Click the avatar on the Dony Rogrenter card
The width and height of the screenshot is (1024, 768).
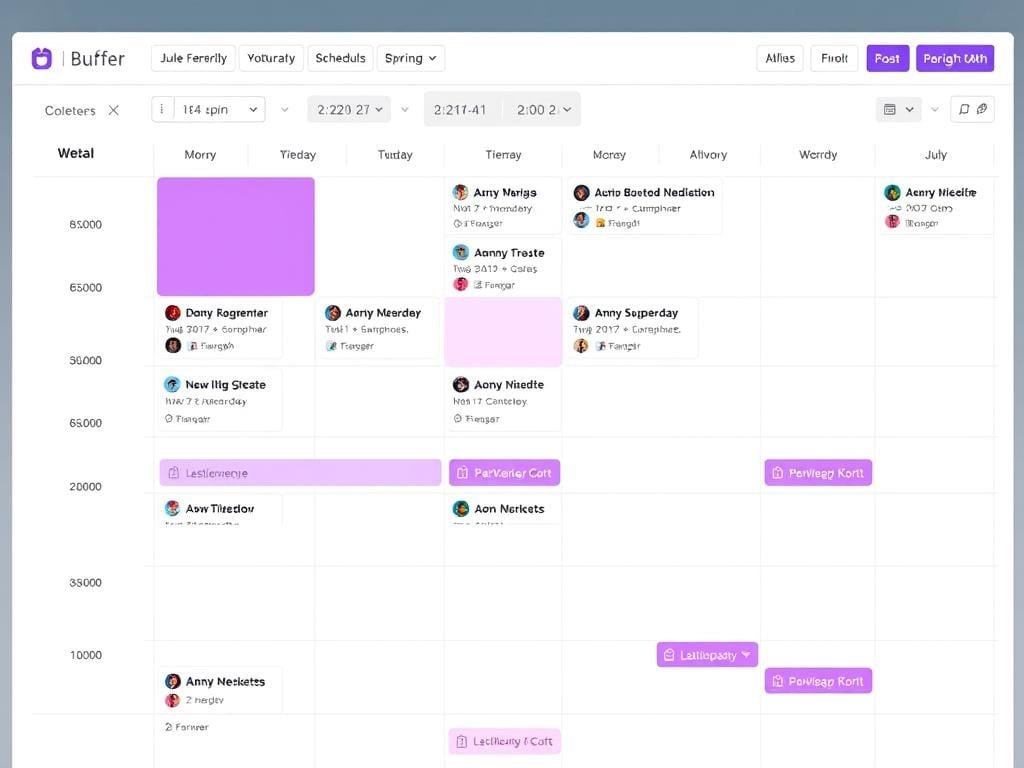172,313
